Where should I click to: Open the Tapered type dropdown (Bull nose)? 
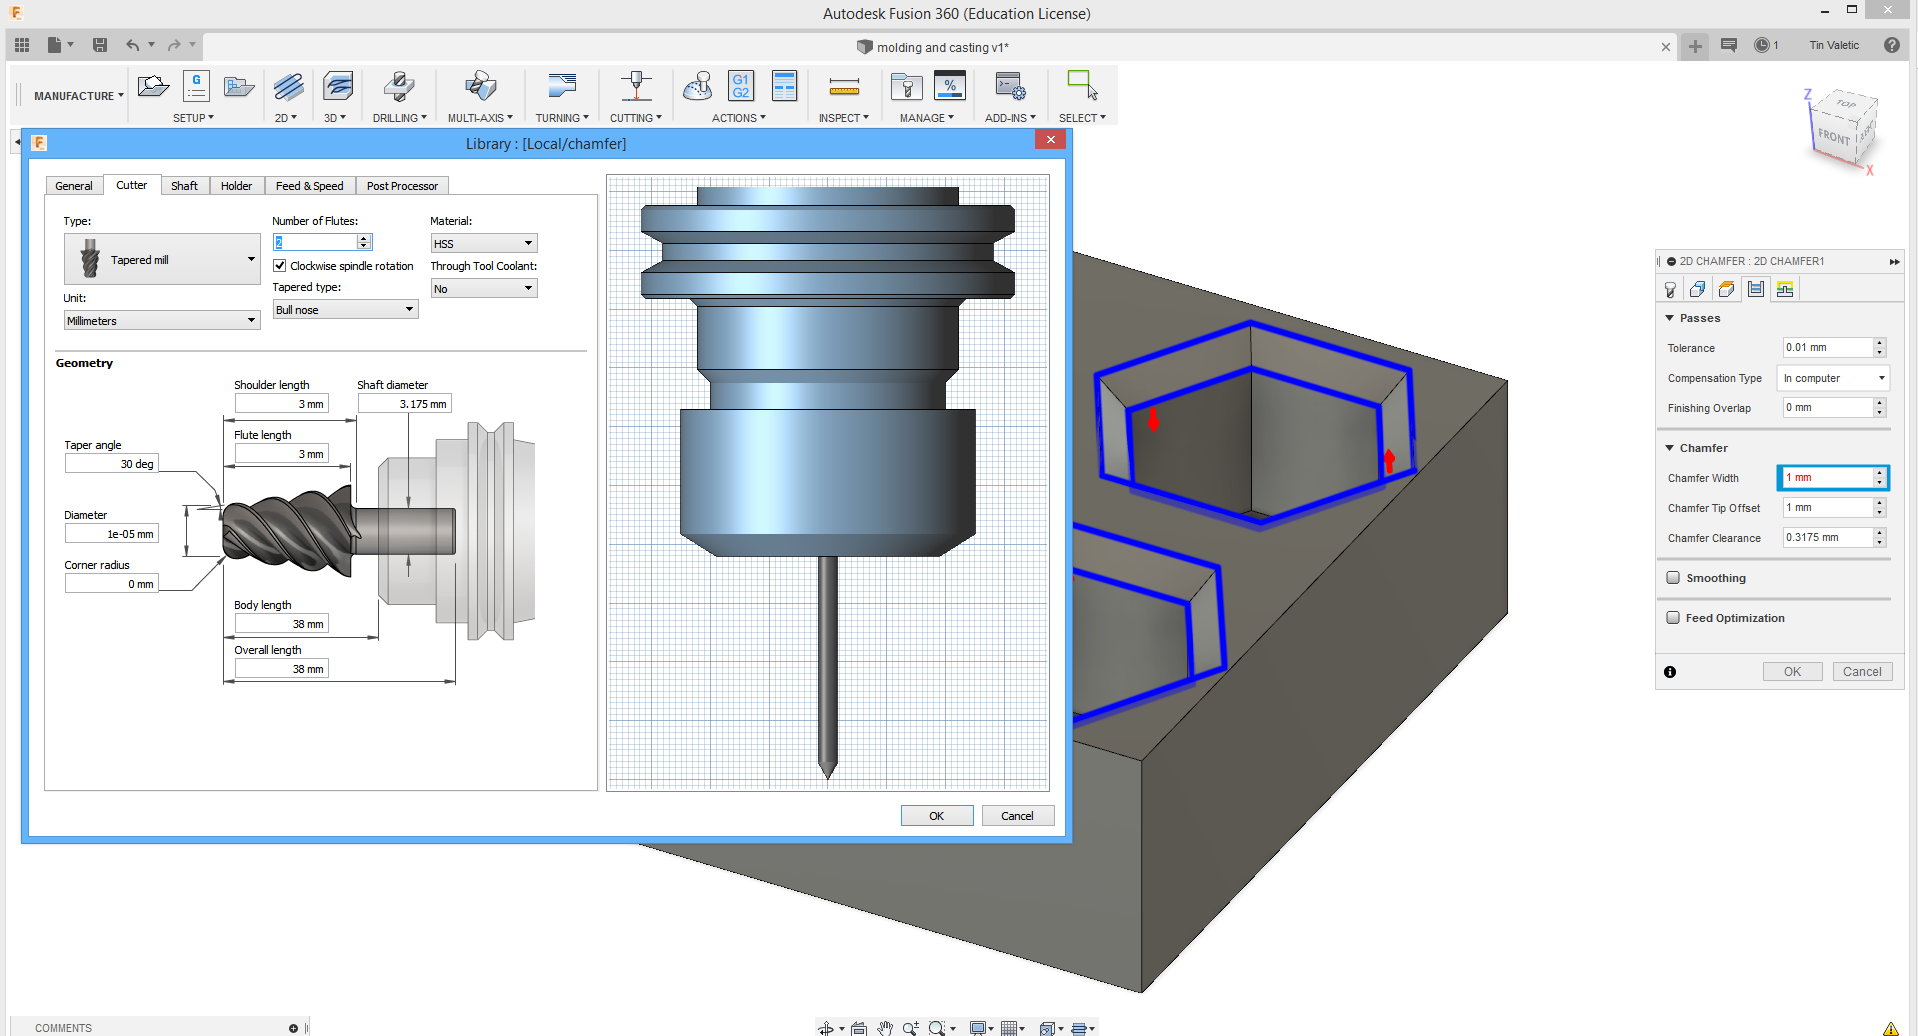[x=345, y=310]
